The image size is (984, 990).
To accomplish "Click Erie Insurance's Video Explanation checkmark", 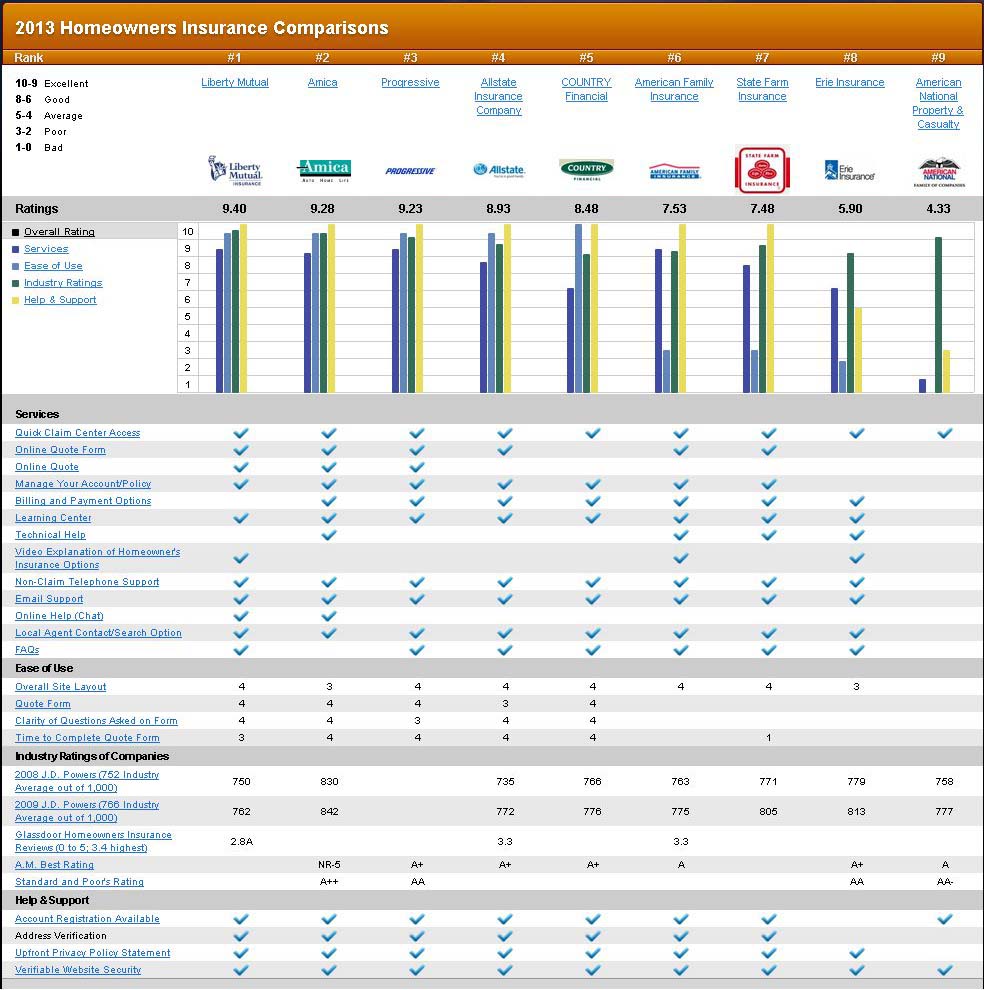I will (856, 558).
